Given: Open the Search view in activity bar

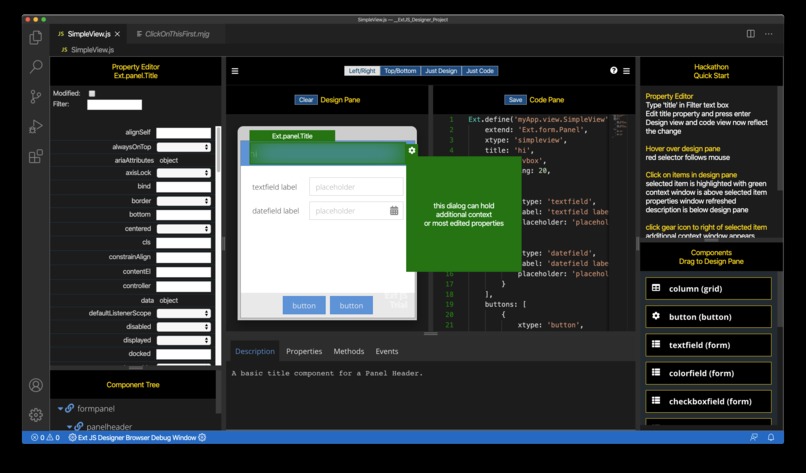Looking at the screenshot, I should 35,66.
